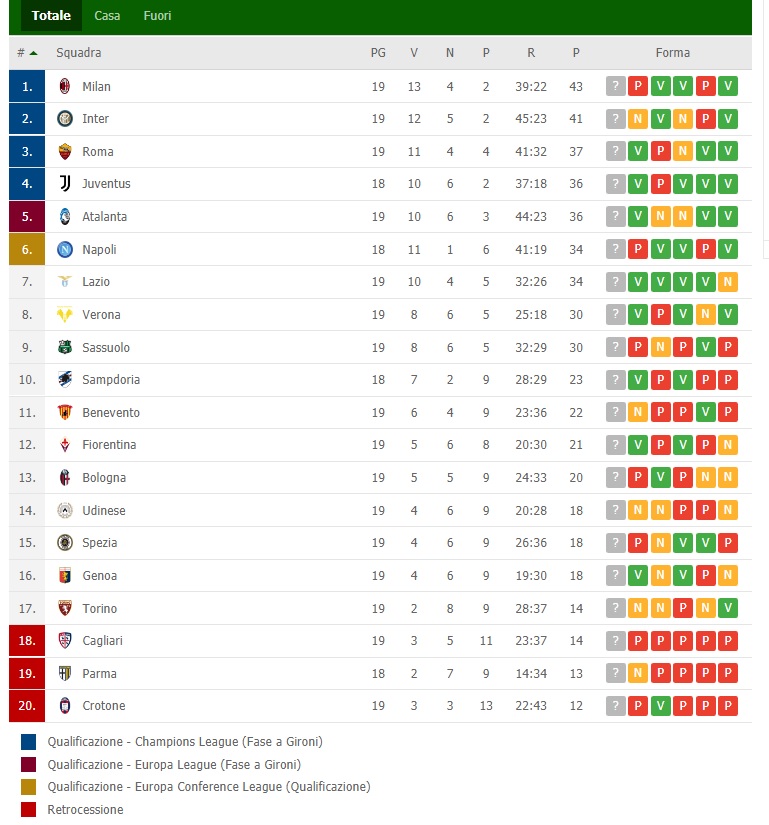Viewport: 769px width, 825px height.
Task: Click the Squadra column header
Action: (79, 53)
